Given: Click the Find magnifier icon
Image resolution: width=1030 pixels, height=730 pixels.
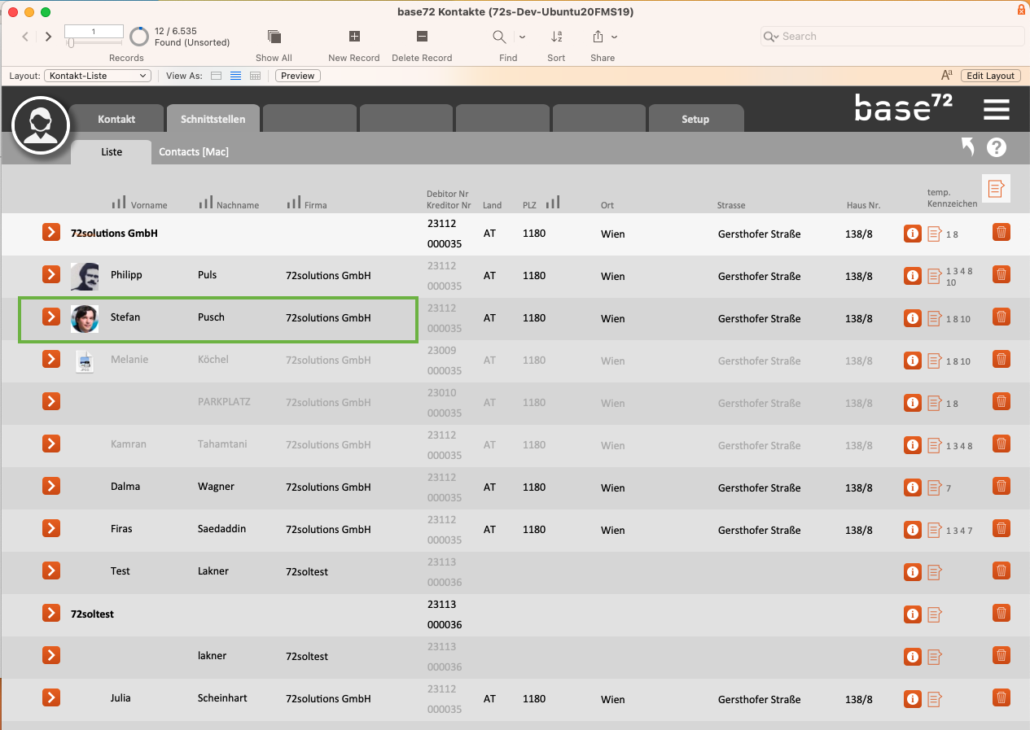Looking at the screenshot, I should (x=499, y=37).
